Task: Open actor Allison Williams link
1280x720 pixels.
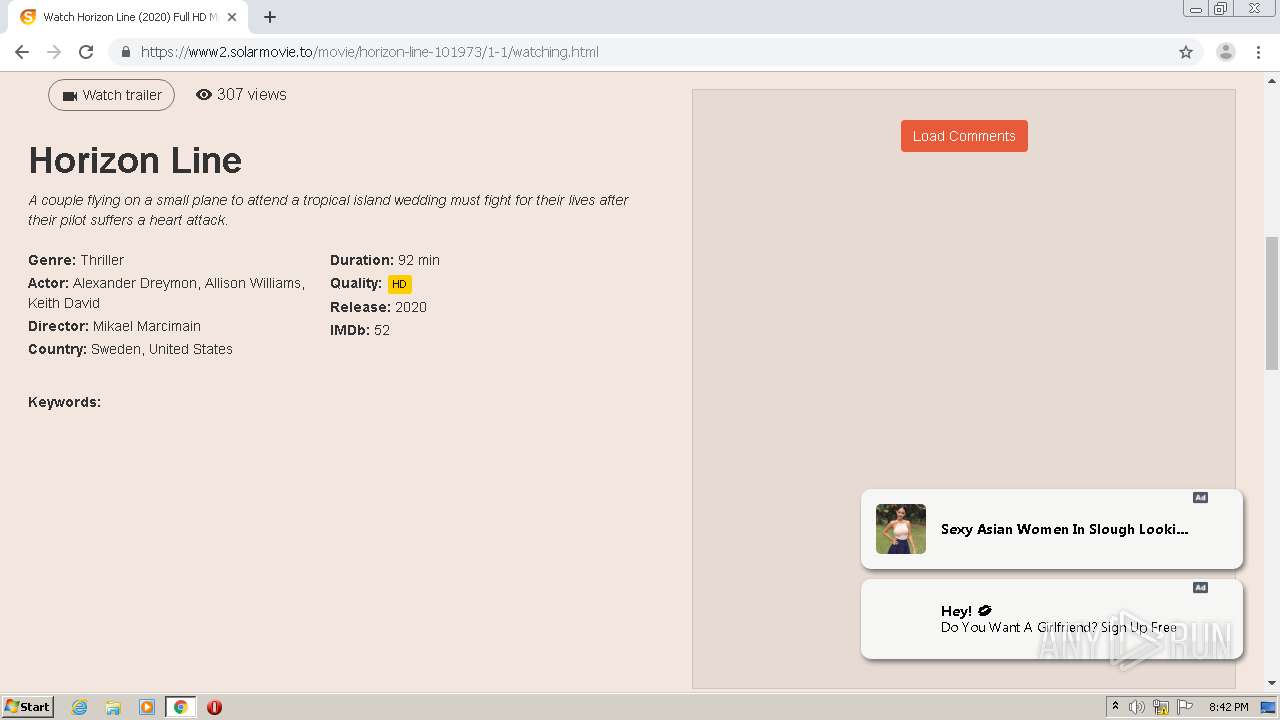Action: (x=253, y=283)
